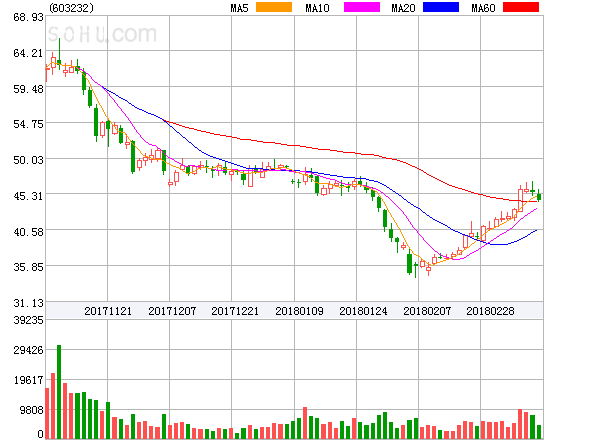600x440 pixels.
Task: Click the 35.85 price axis label
Action: click(x=28, y=267)
